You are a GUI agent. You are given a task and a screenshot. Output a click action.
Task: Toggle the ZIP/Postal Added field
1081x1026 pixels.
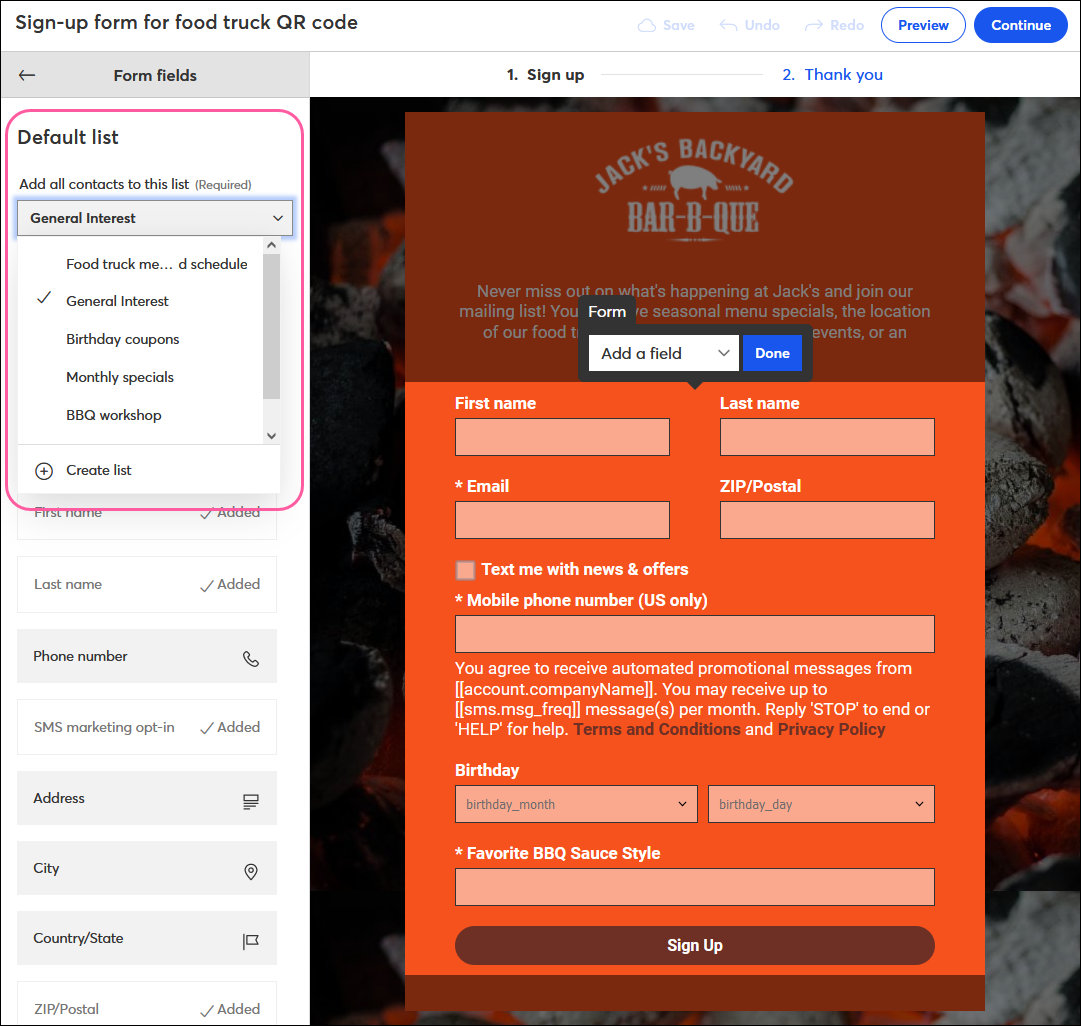click(147, 1005)
